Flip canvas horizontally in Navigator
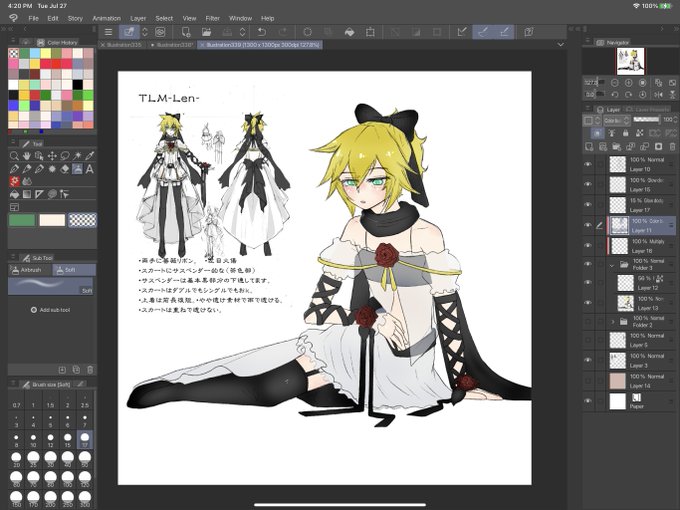680x510 pixels. tap(658, 94)
